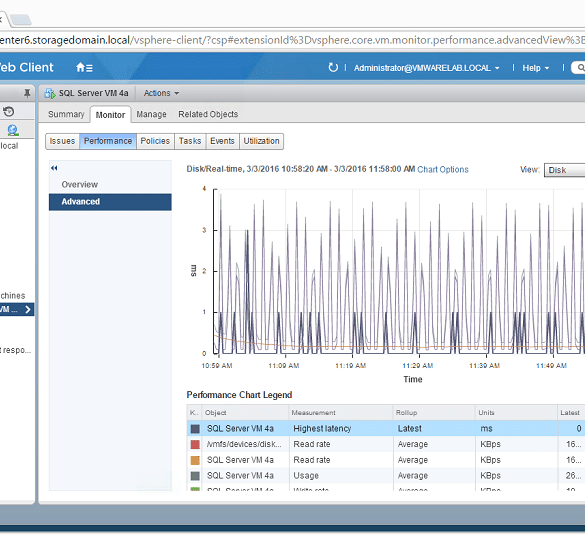585x535 pixels.
Task: Click the refresh icon in header
Action: (333, 68)
